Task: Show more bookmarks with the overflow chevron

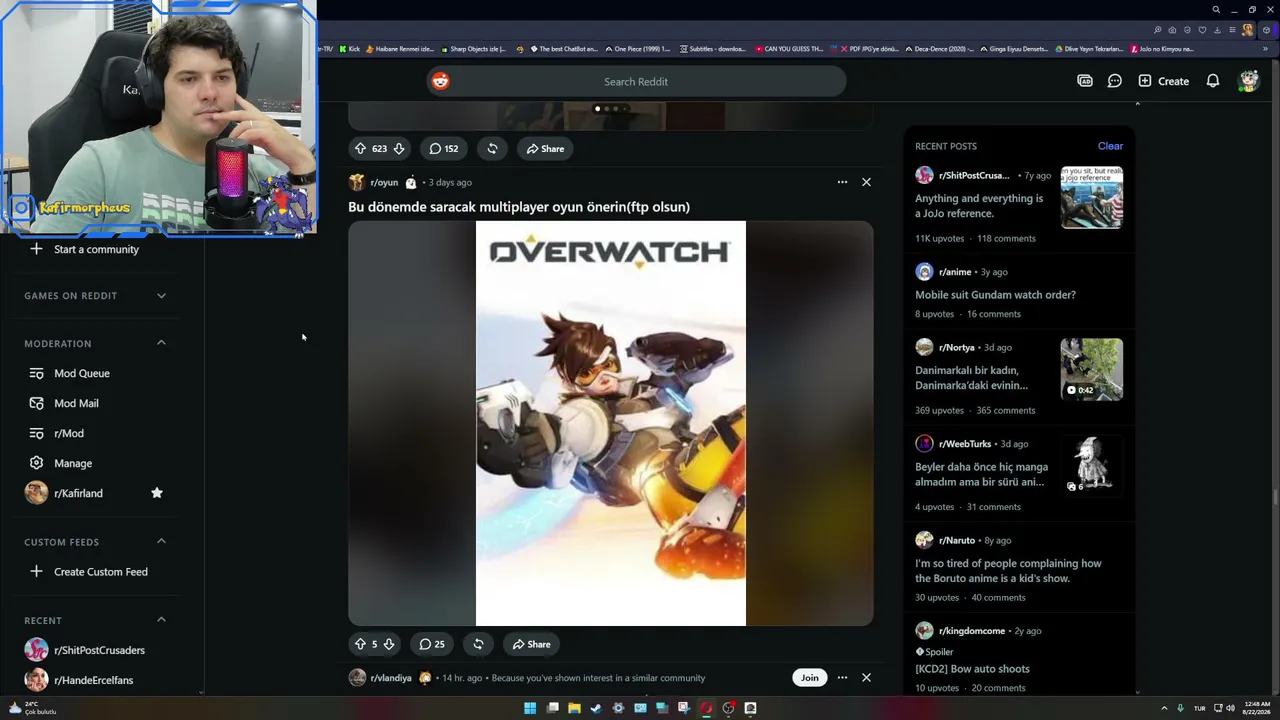Action: (1267, 49)
